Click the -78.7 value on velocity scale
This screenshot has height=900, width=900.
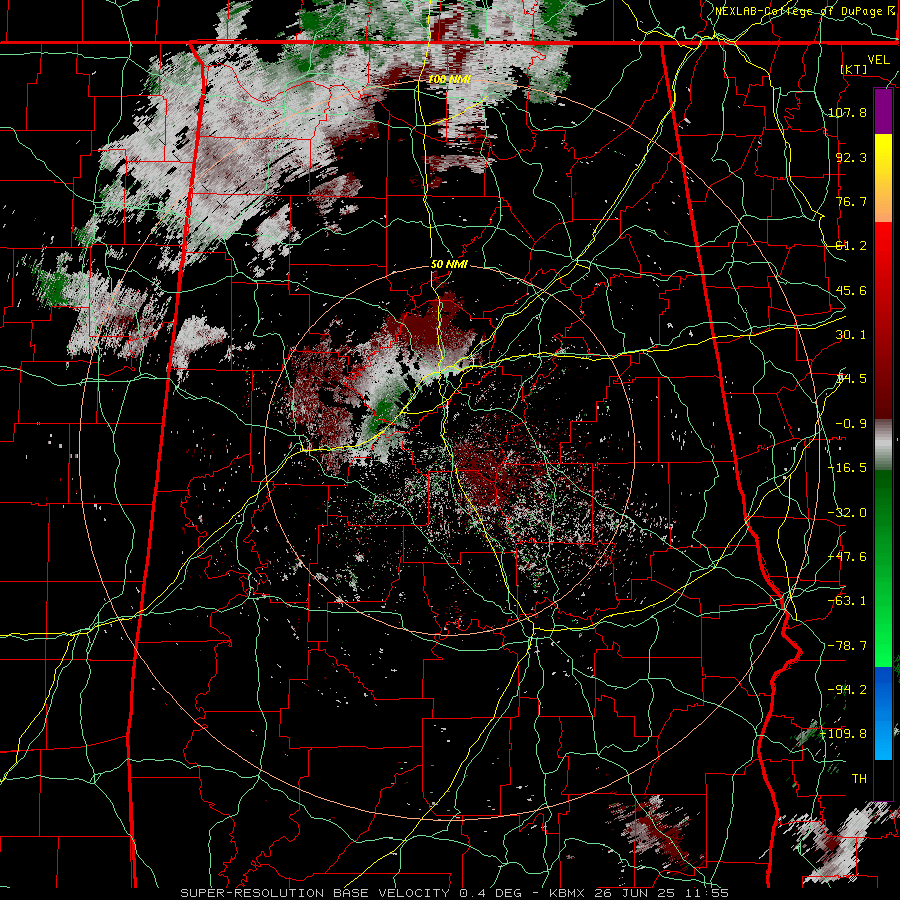[x=847, y=646]
